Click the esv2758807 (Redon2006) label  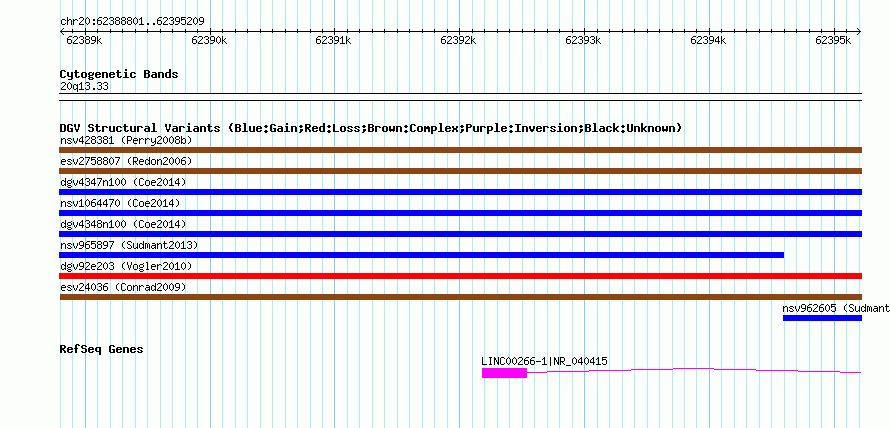tap(126, 161)
